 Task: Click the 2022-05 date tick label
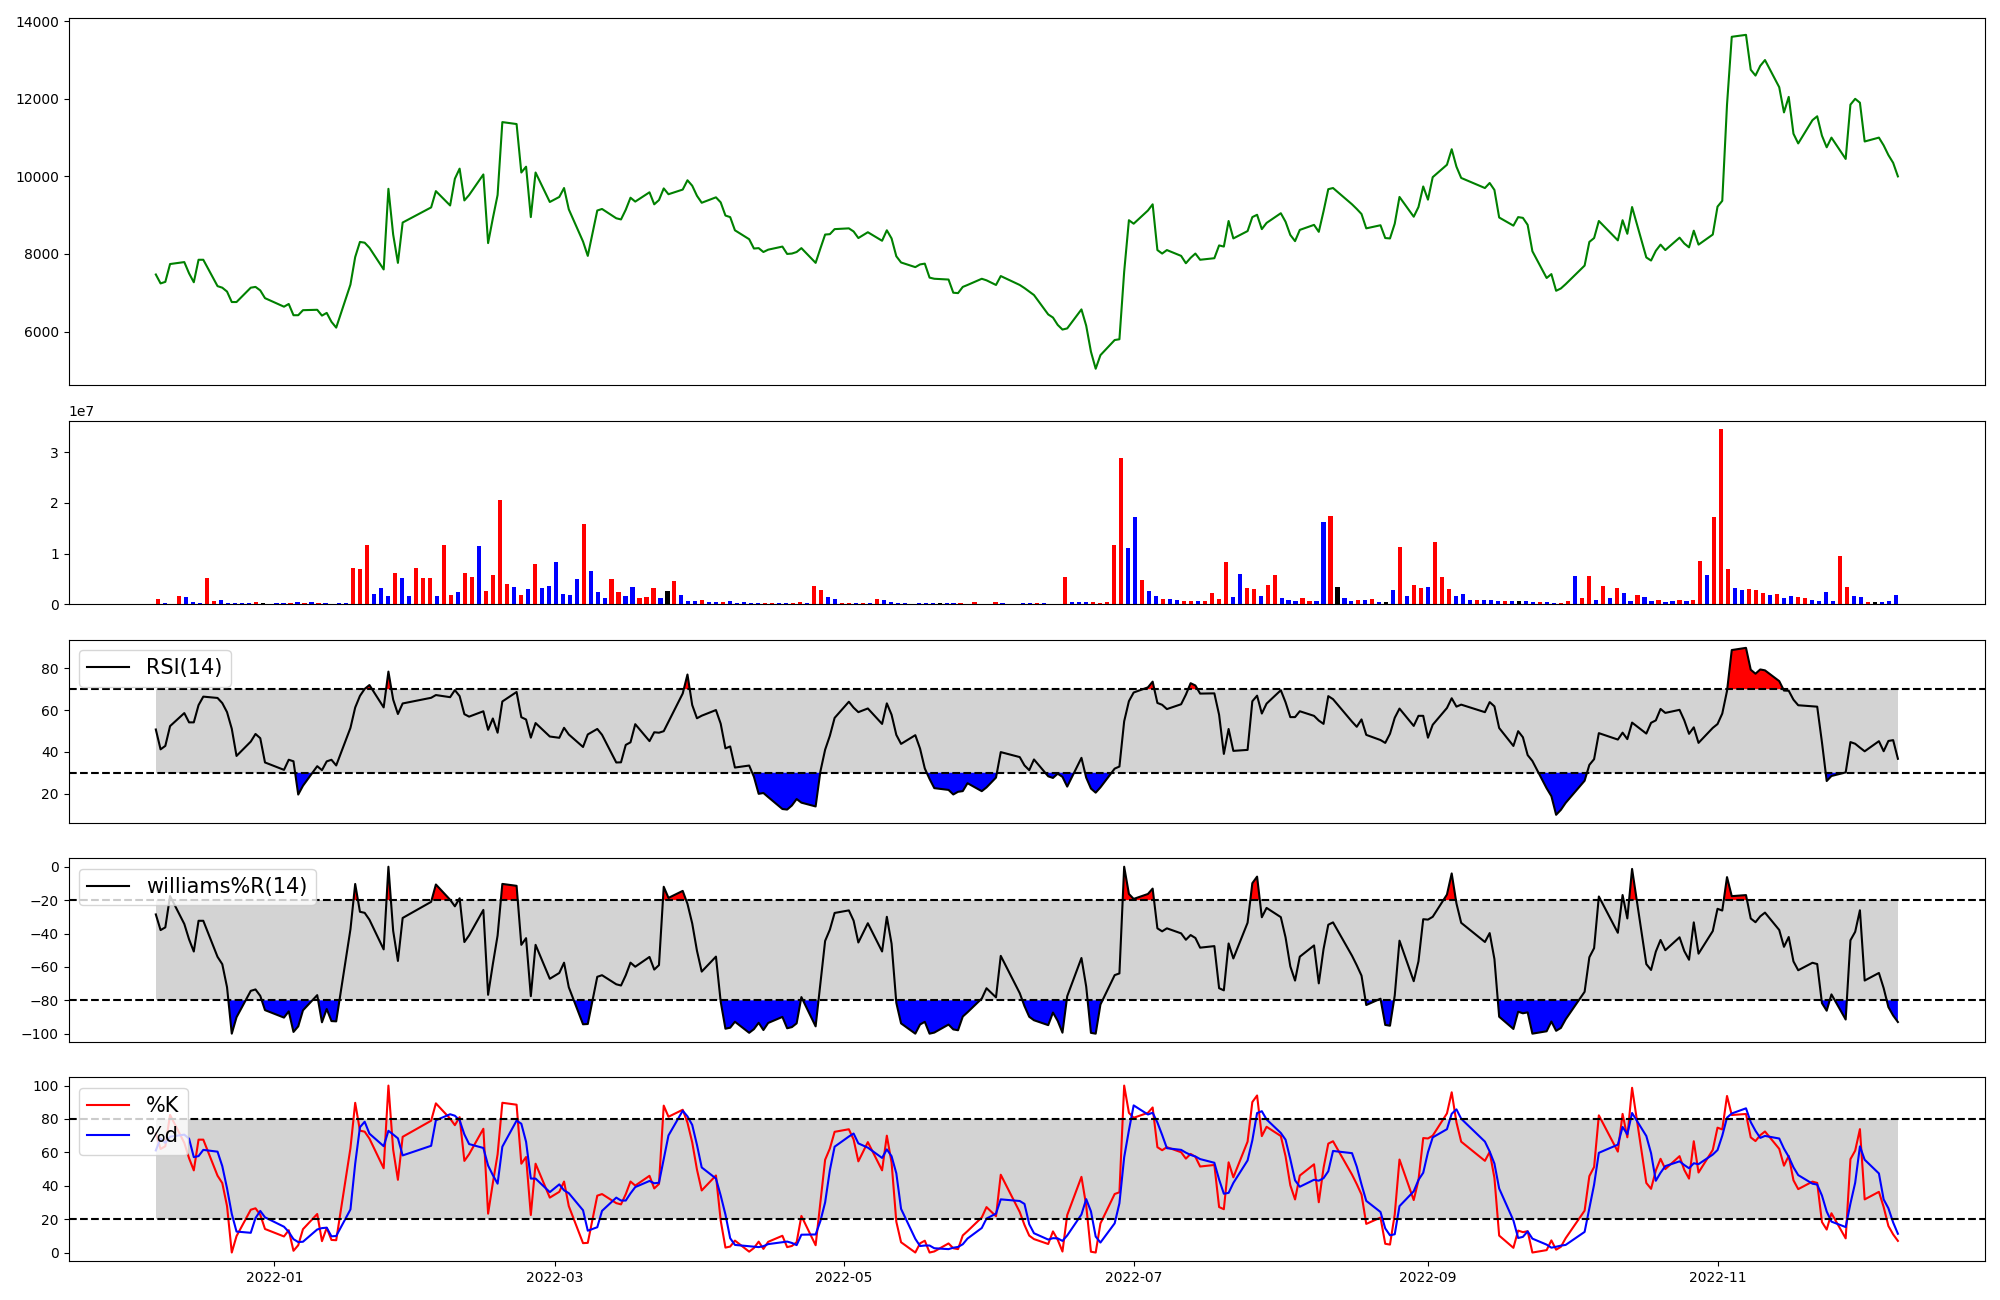844,1277
